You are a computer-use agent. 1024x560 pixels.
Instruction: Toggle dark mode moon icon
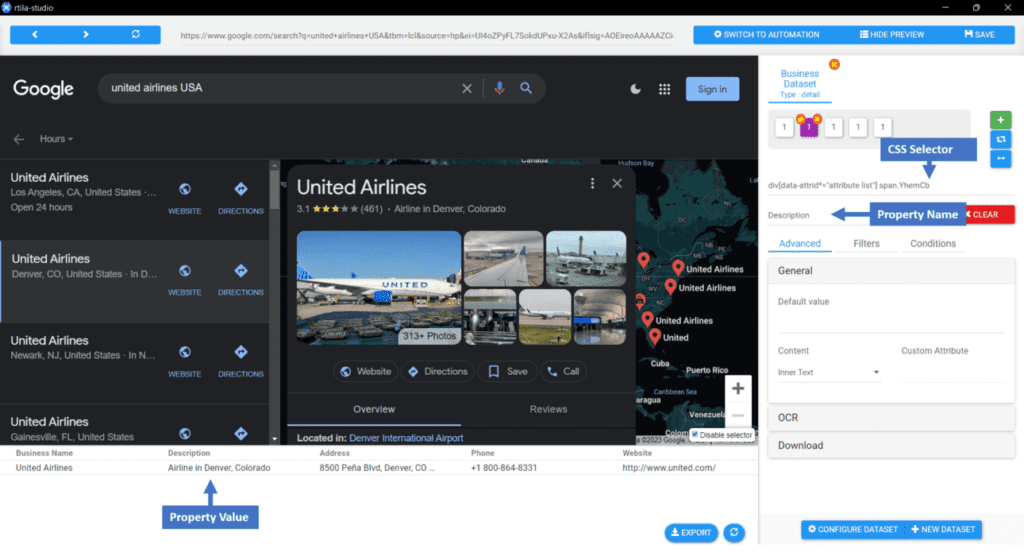tap(635, 89)
